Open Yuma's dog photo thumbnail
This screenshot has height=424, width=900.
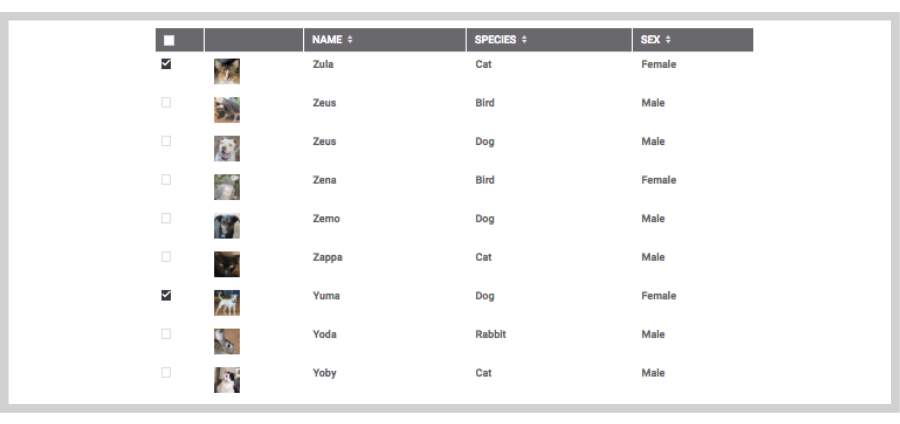(227, 302)
